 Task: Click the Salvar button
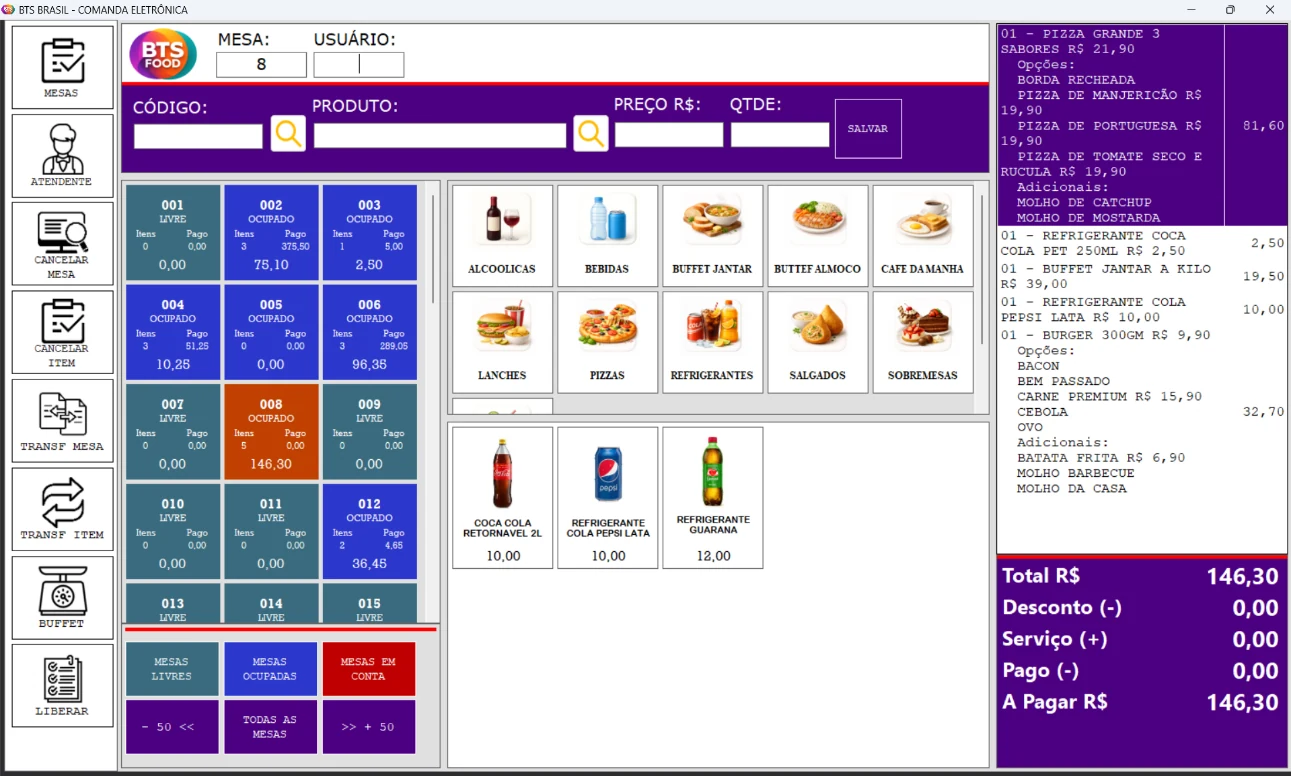tap(868, 129)
